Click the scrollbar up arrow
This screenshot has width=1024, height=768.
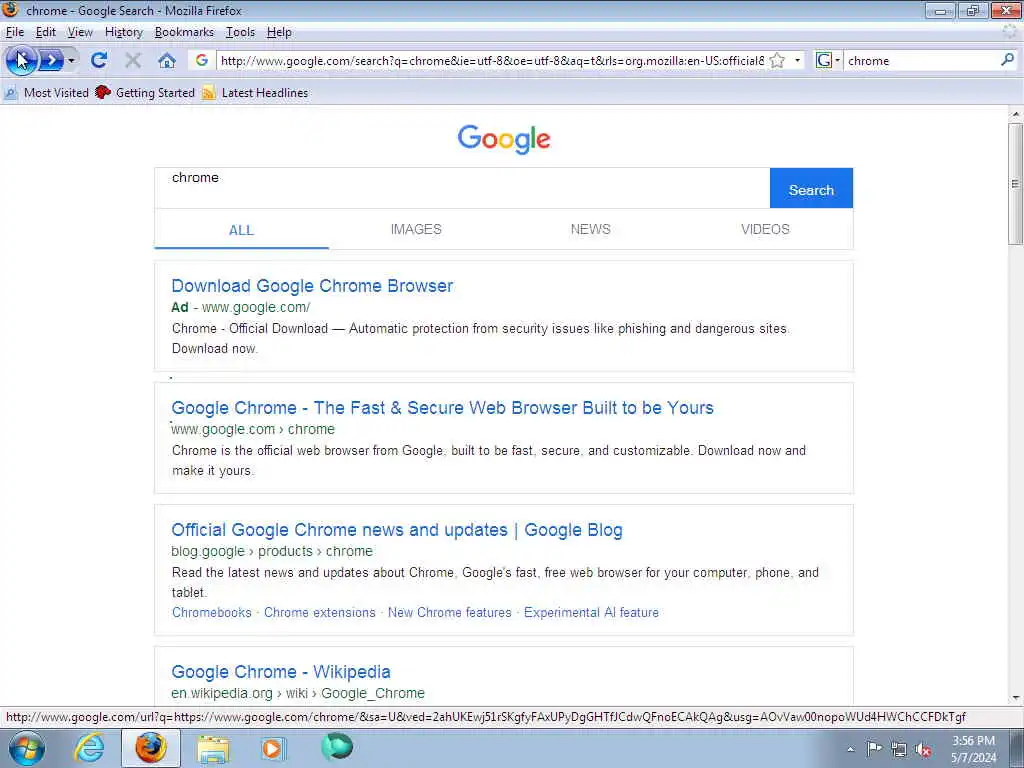pyautogui.click(x=1016, y=114)
